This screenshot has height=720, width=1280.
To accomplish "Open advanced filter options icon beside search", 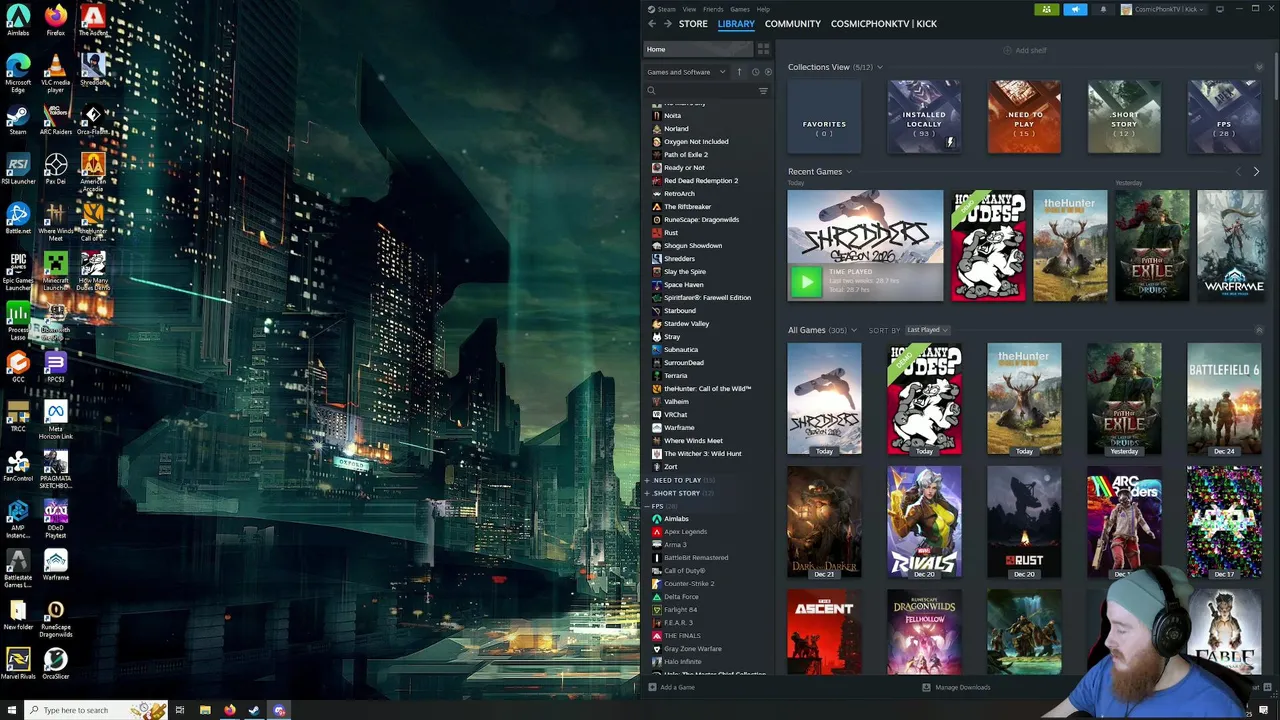I will point(763,91).
